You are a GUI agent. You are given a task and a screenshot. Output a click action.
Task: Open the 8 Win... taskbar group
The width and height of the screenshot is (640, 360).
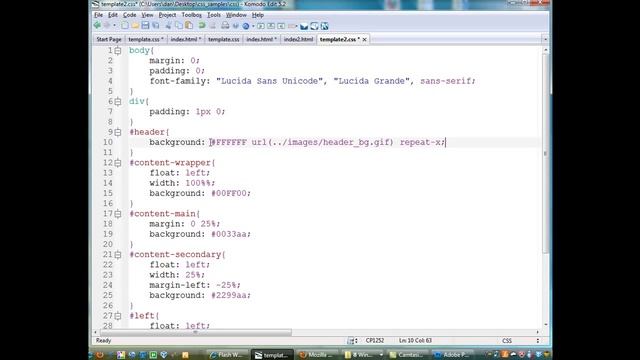coord(361,355)
